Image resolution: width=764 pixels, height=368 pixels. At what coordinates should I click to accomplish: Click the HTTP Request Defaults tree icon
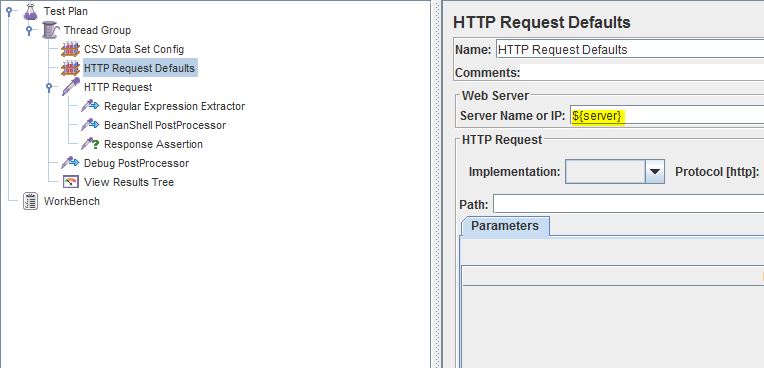[70, 68]
